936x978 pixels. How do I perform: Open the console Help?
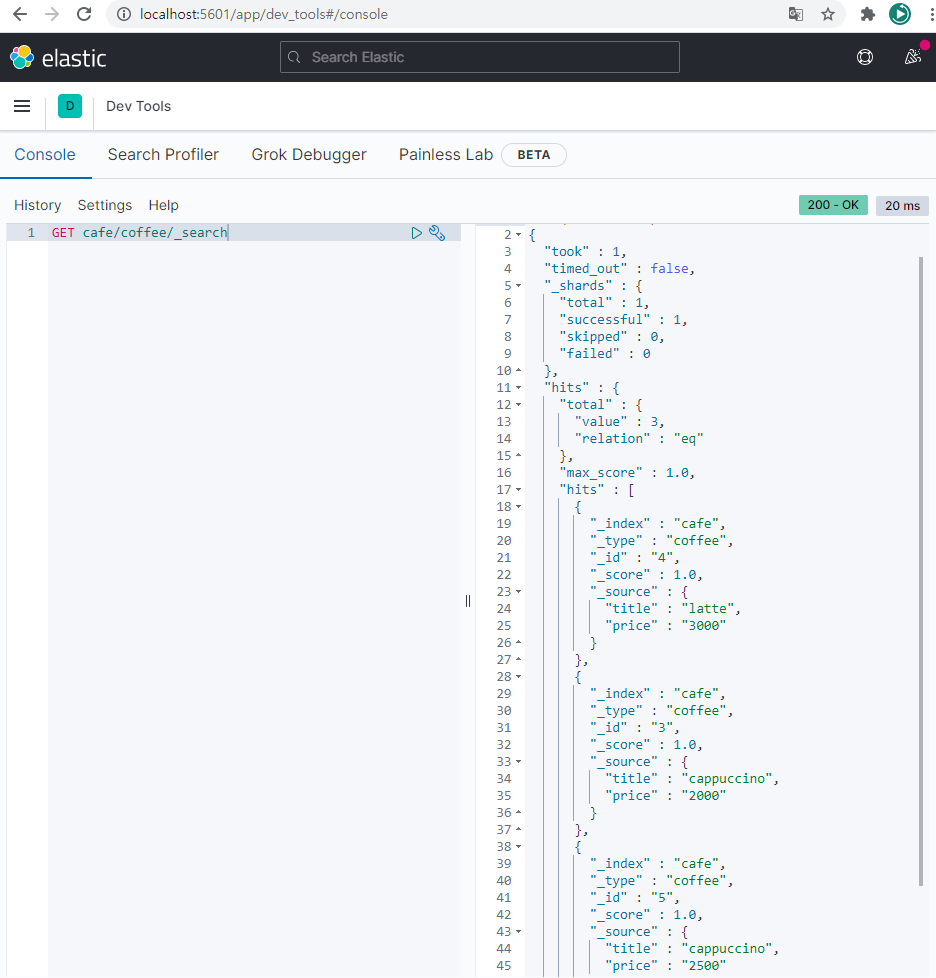(x=163, y=205)
